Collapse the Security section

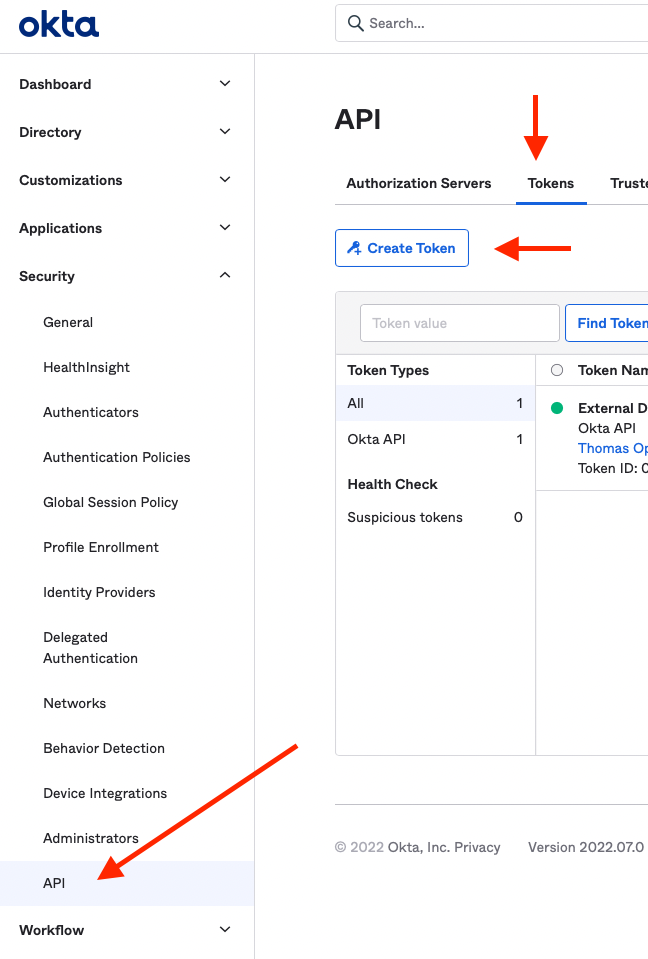225,276
